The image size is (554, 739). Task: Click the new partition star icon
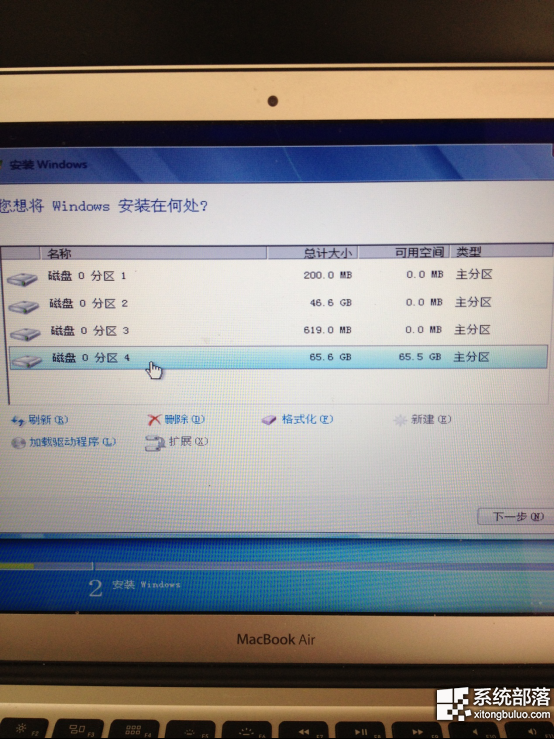(x=400, y=420)
